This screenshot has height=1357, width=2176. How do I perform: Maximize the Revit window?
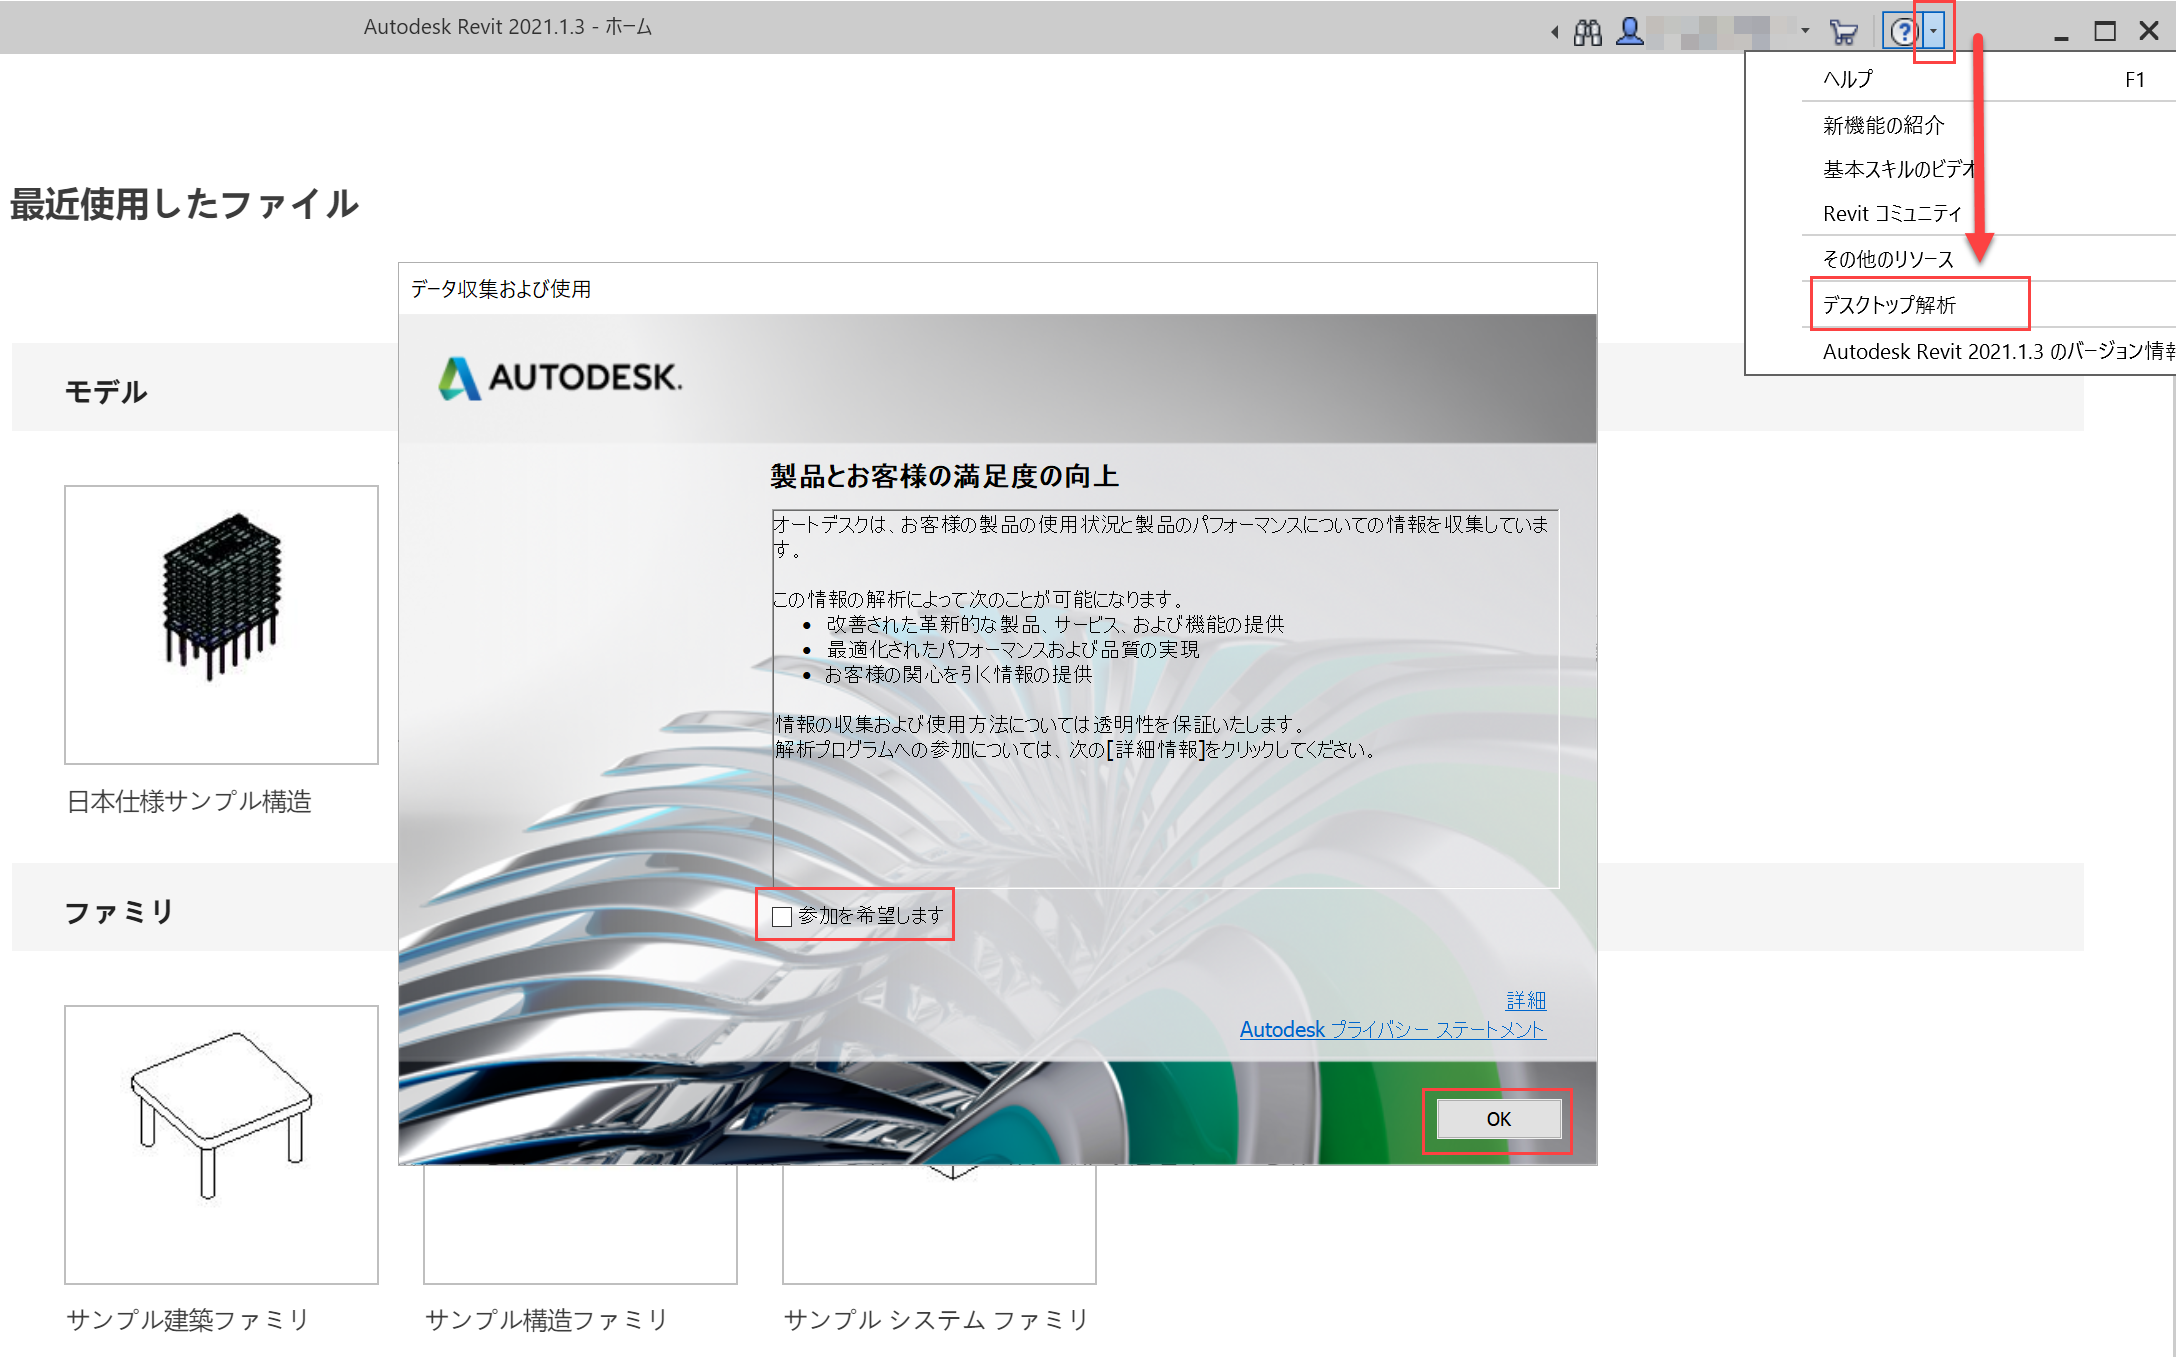point(2105,31)
